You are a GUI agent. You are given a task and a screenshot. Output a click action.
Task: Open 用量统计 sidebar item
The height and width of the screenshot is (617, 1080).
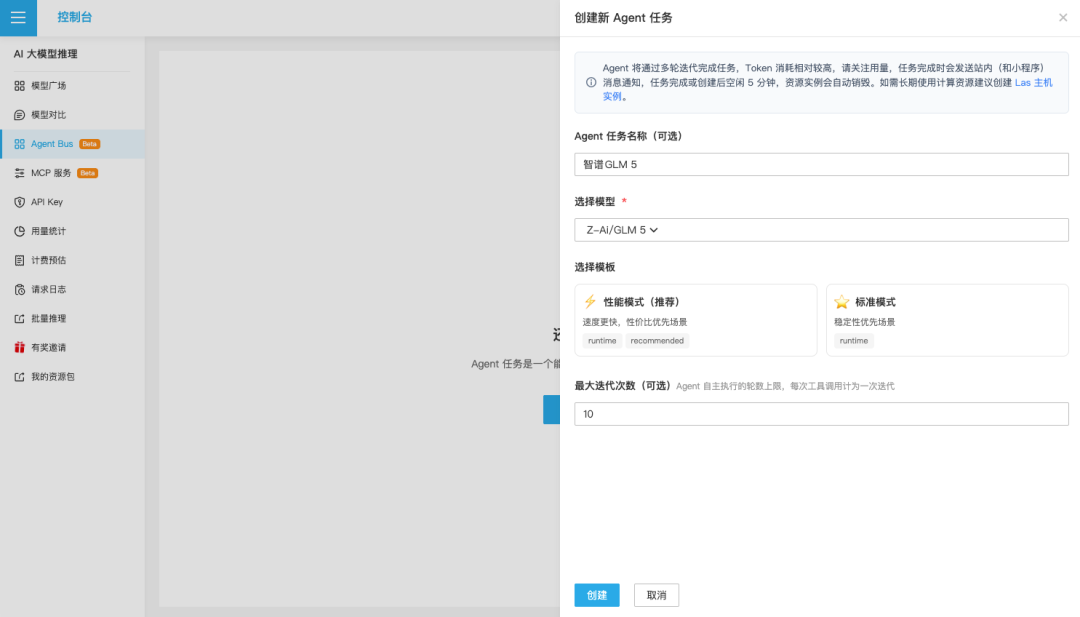pyautogui.click(x=72, y=231)
